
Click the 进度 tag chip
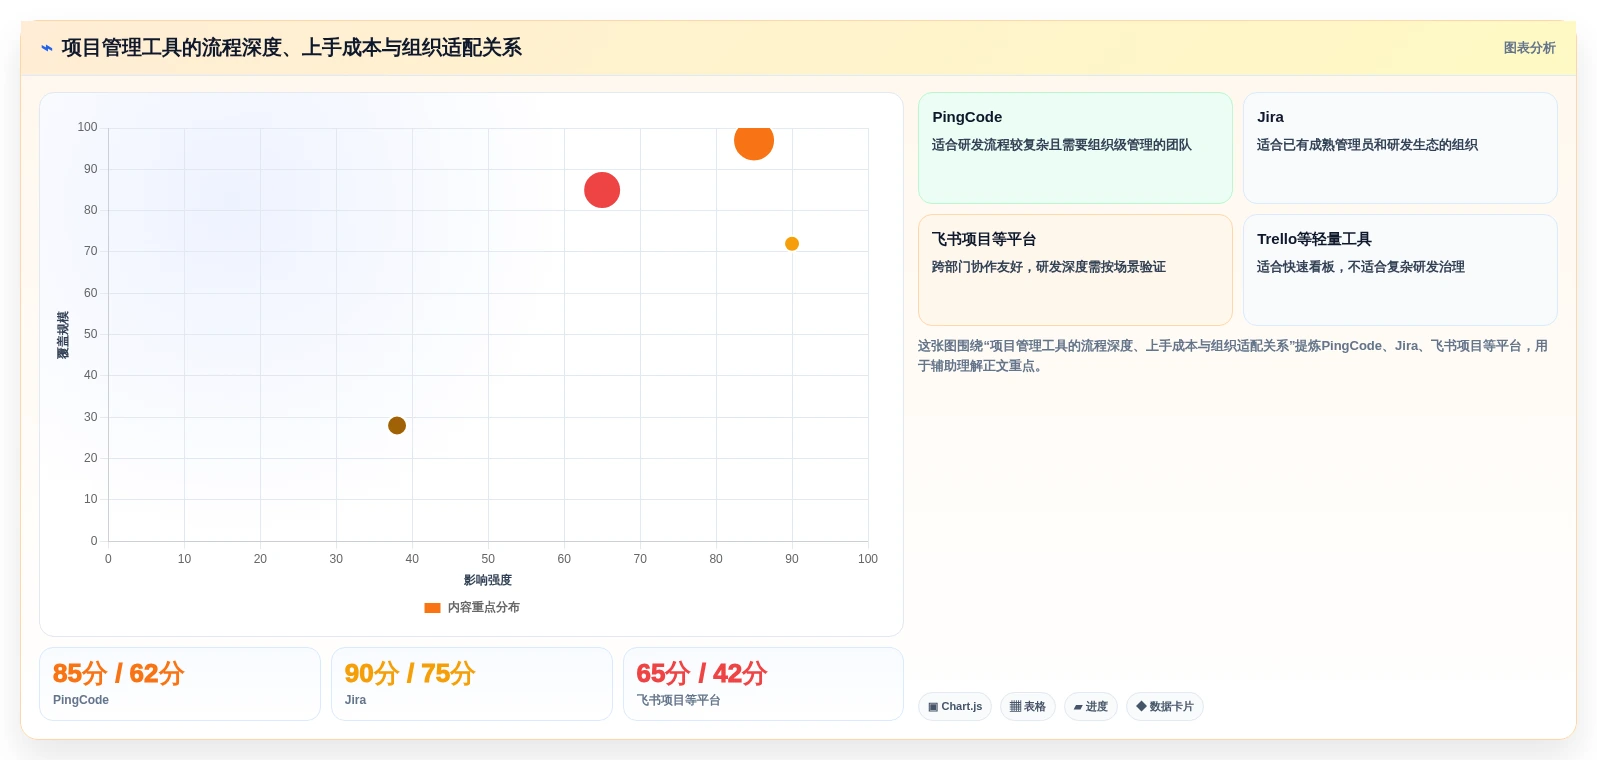pos(1091,707)
